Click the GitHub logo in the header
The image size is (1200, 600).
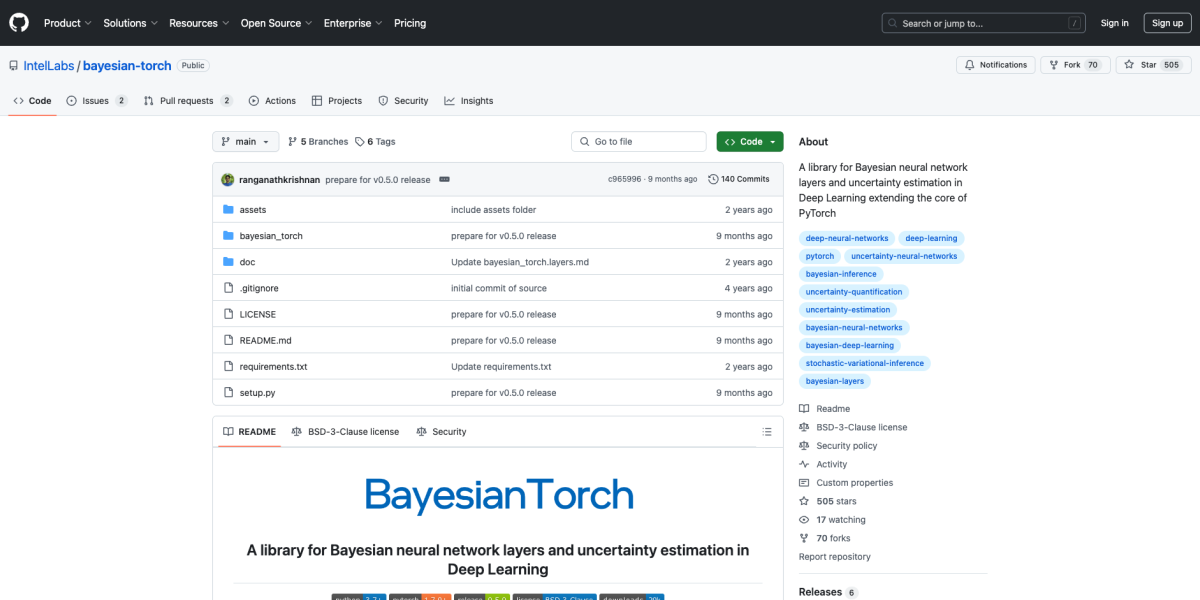[x=18, y=22]
